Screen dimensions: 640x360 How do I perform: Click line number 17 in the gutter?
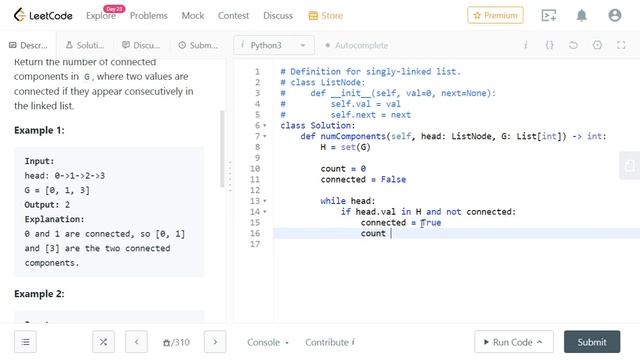(x=255, y=244)
